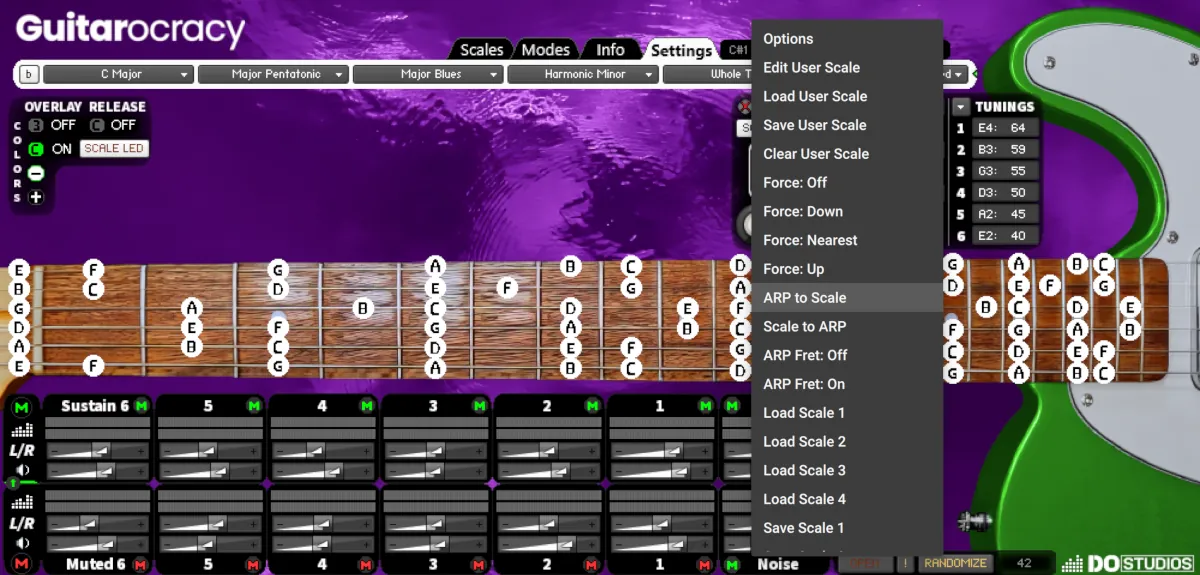This screenshot has height=575, width=1200.
Task: Select ARP to Scale menu entry
Action: coord(847,298)
